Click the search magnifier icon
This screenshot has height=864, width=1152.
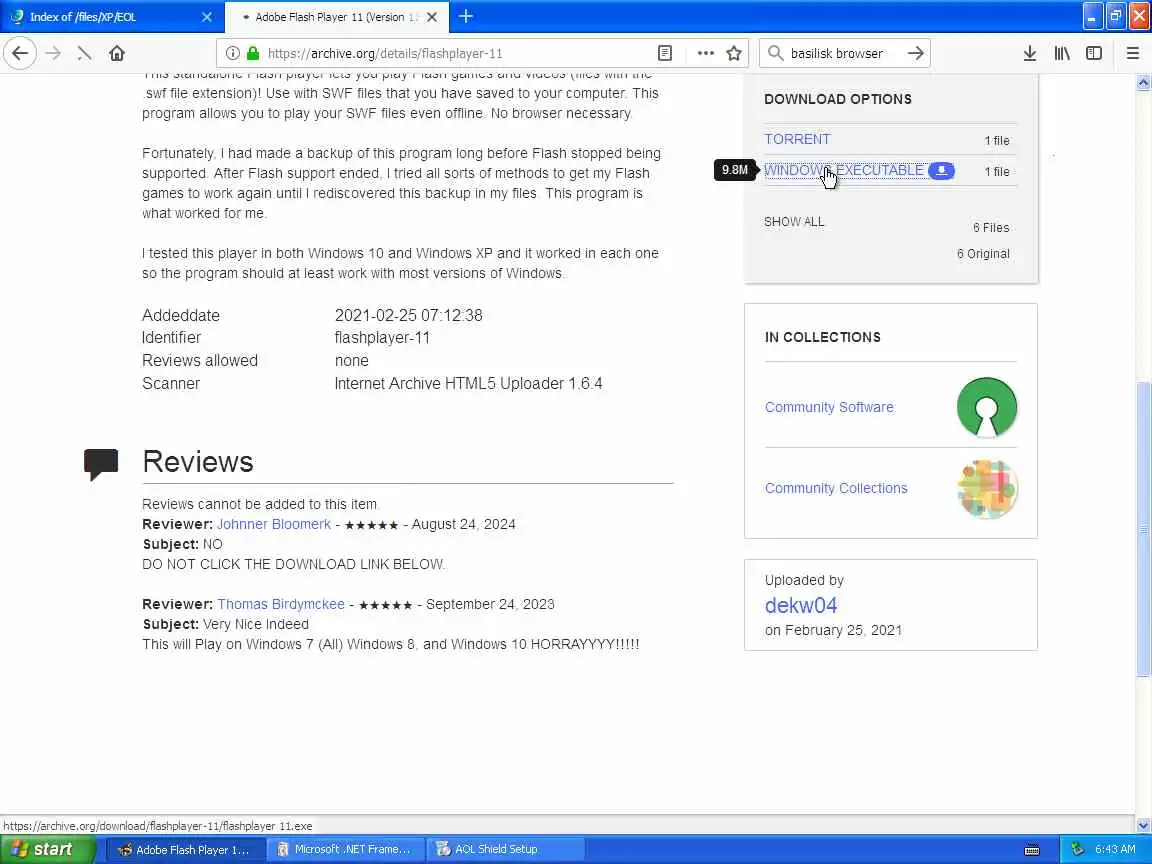point(775,53)
